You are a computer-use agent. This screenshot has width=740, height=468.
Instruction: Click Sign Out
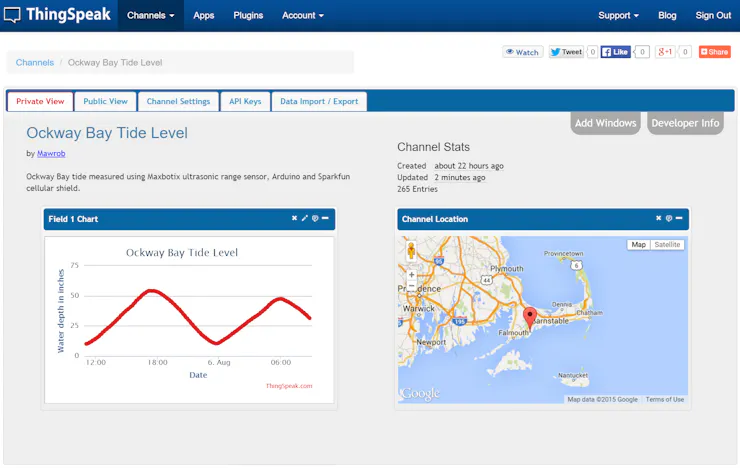(x=713, y=16)
